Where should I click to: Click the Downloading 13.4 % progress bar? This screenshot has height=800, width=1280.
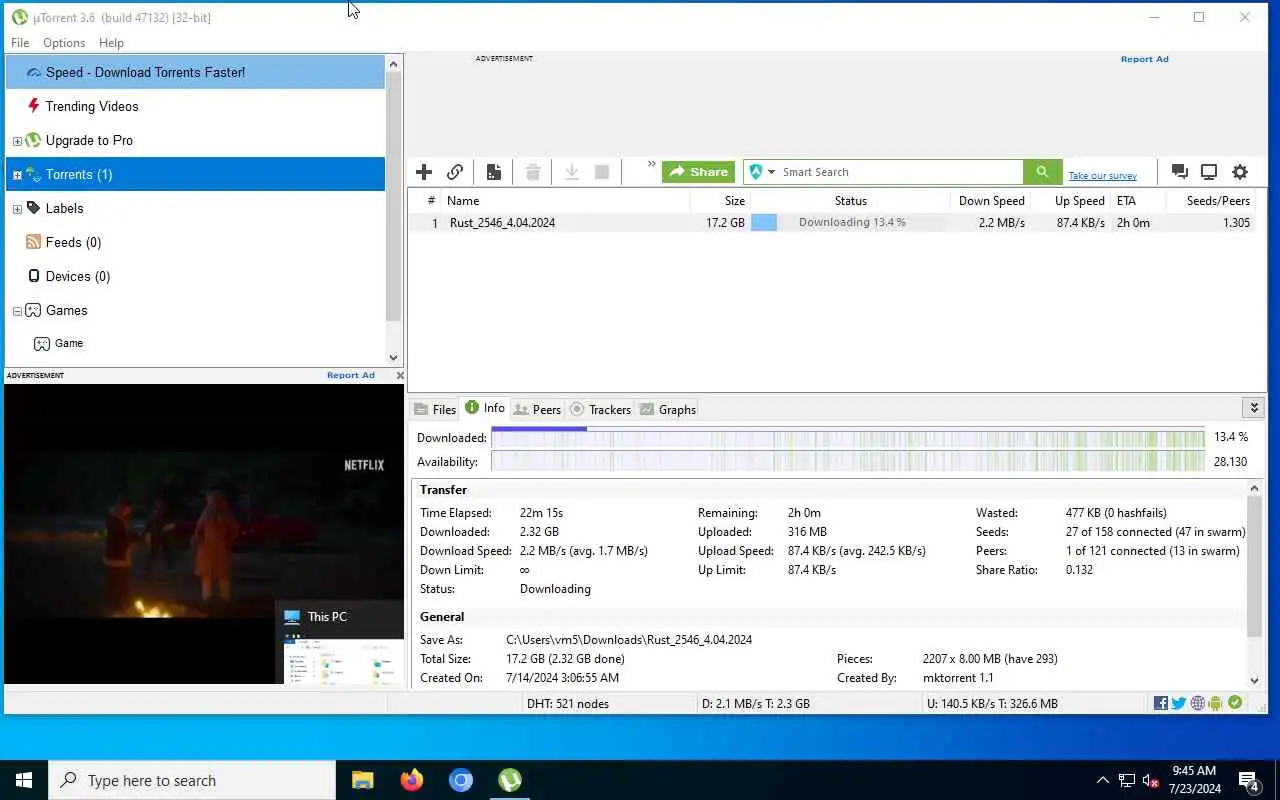pos(848,223)
